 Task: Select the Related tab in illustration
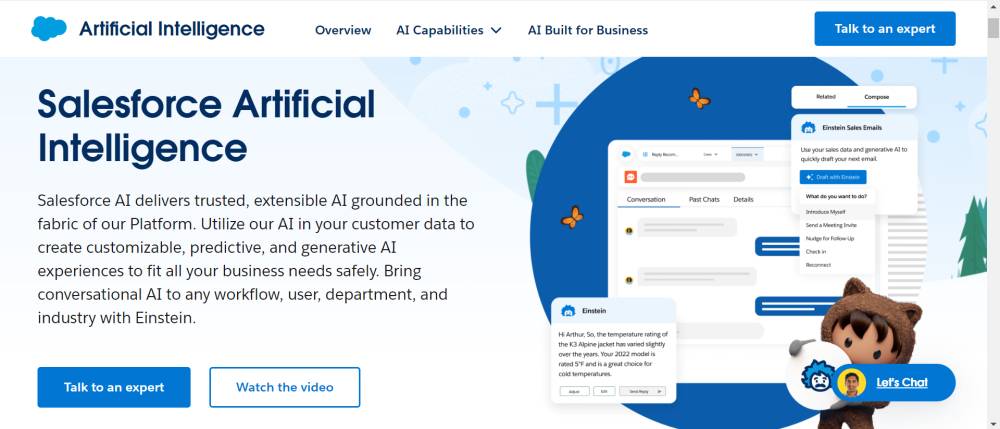tap(826, 97)
